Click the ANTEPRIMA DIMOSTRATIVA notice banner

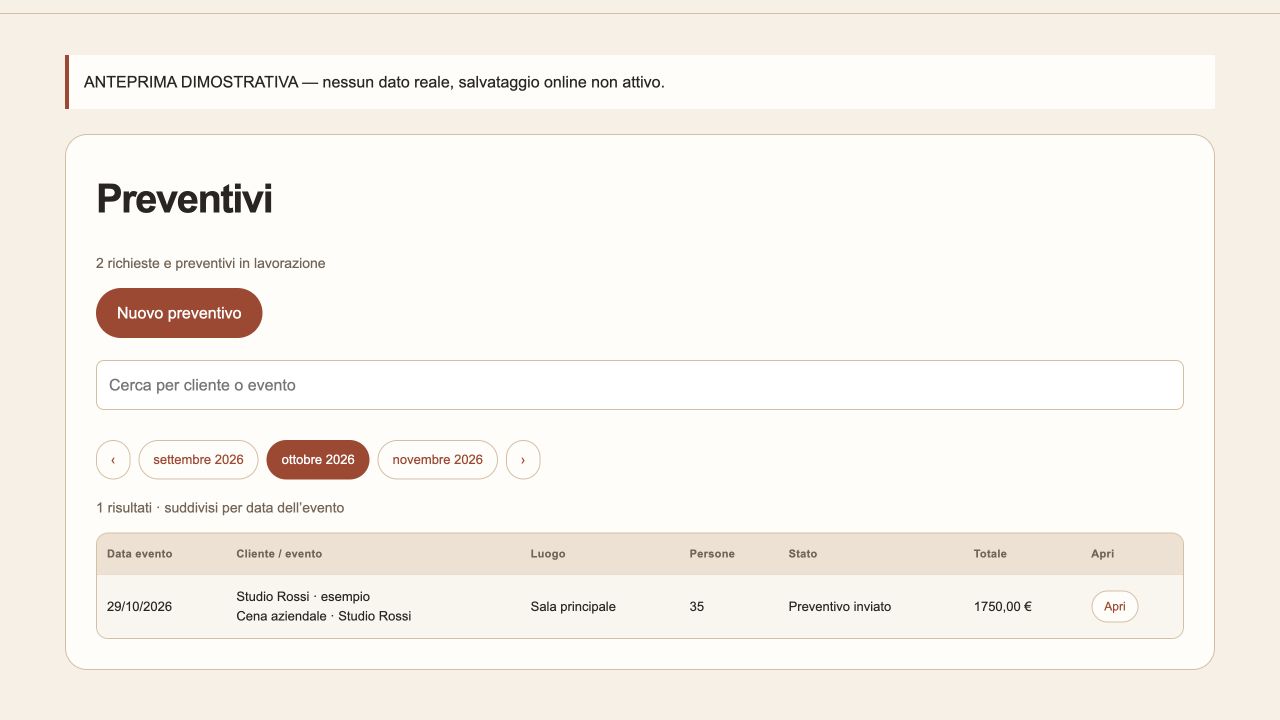pyautogui.click(x=640, y=82)
